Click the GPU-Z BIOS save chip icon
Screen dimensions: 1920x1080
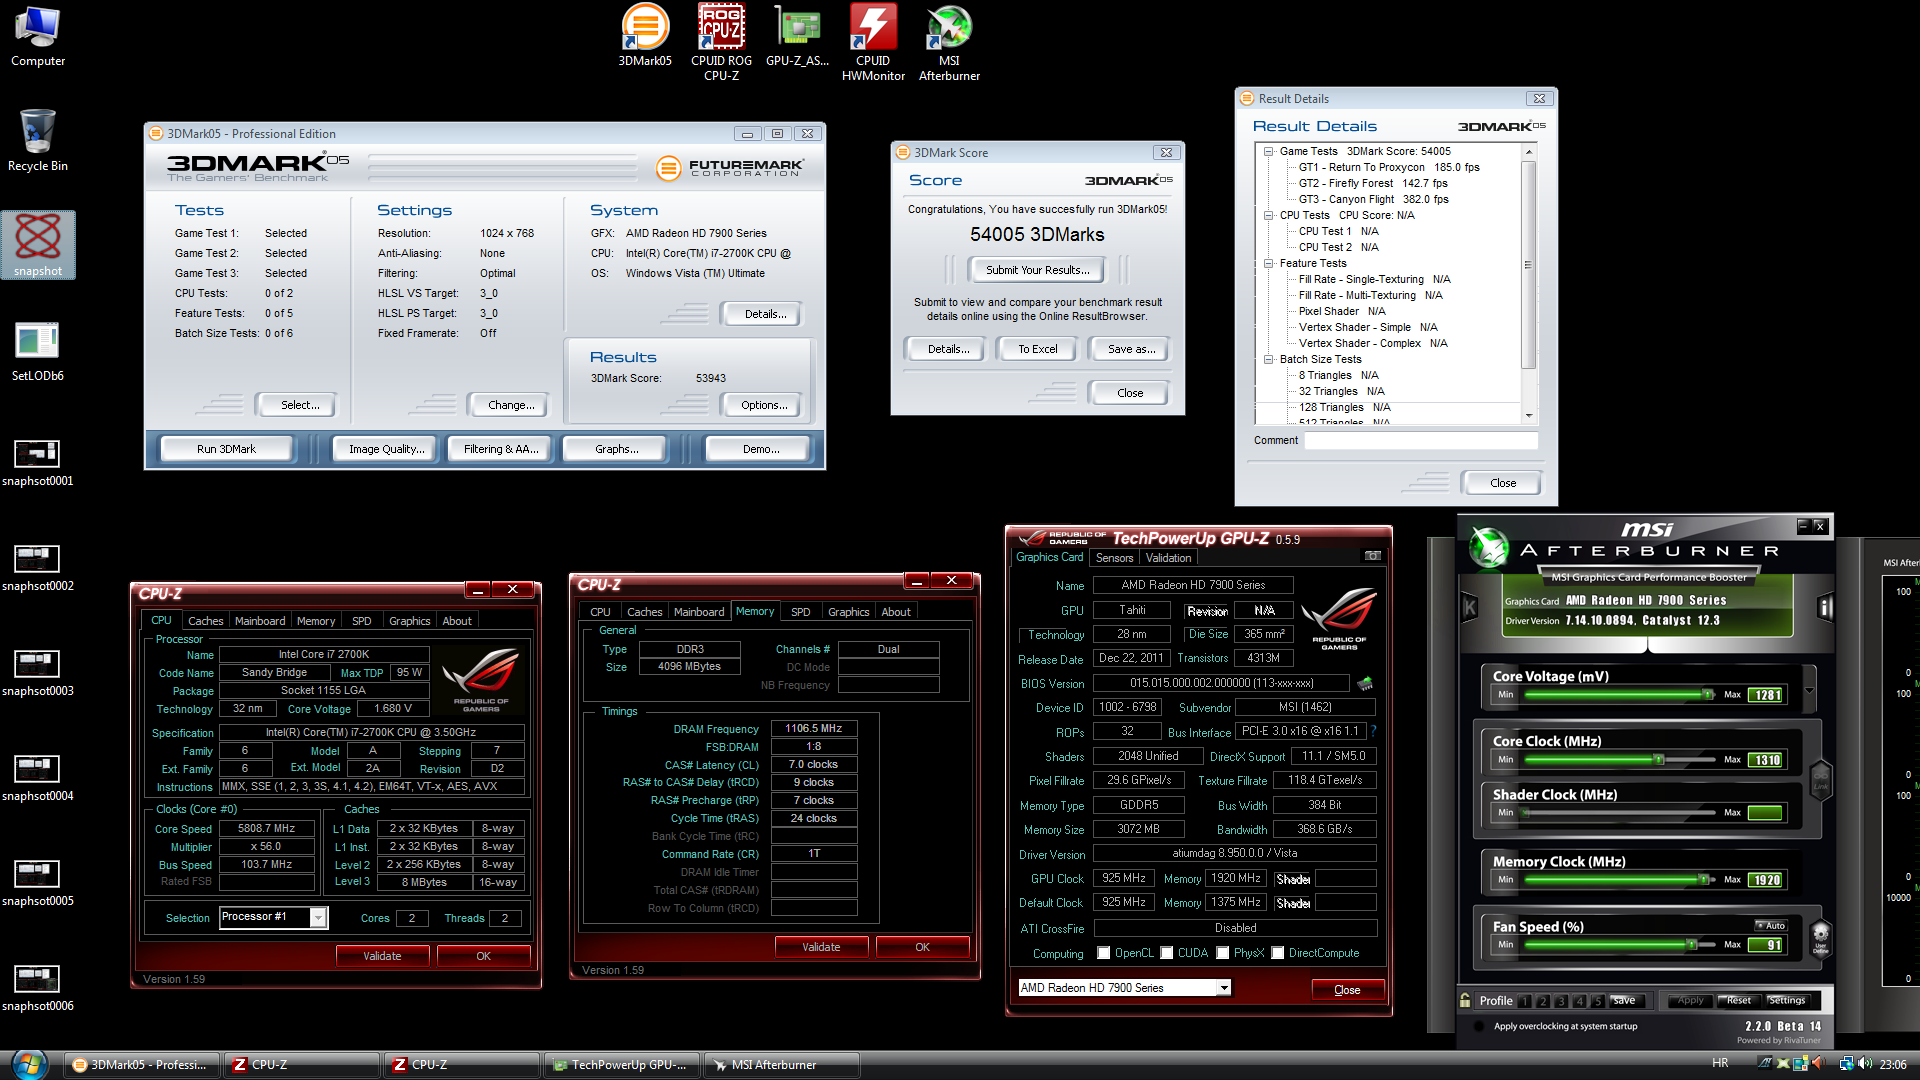pos(1364,684)
